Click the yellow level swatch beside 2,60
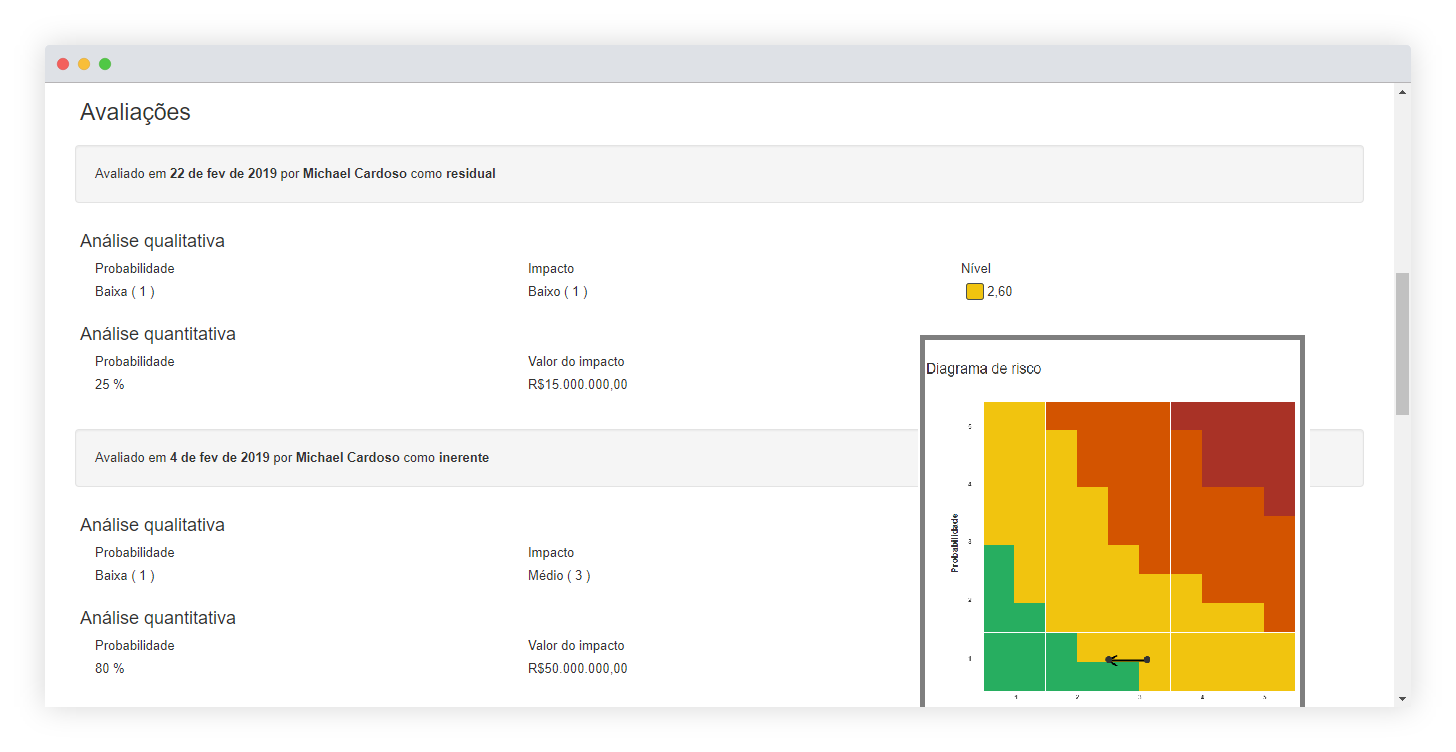1456x752 pixels. click(974, 292)
